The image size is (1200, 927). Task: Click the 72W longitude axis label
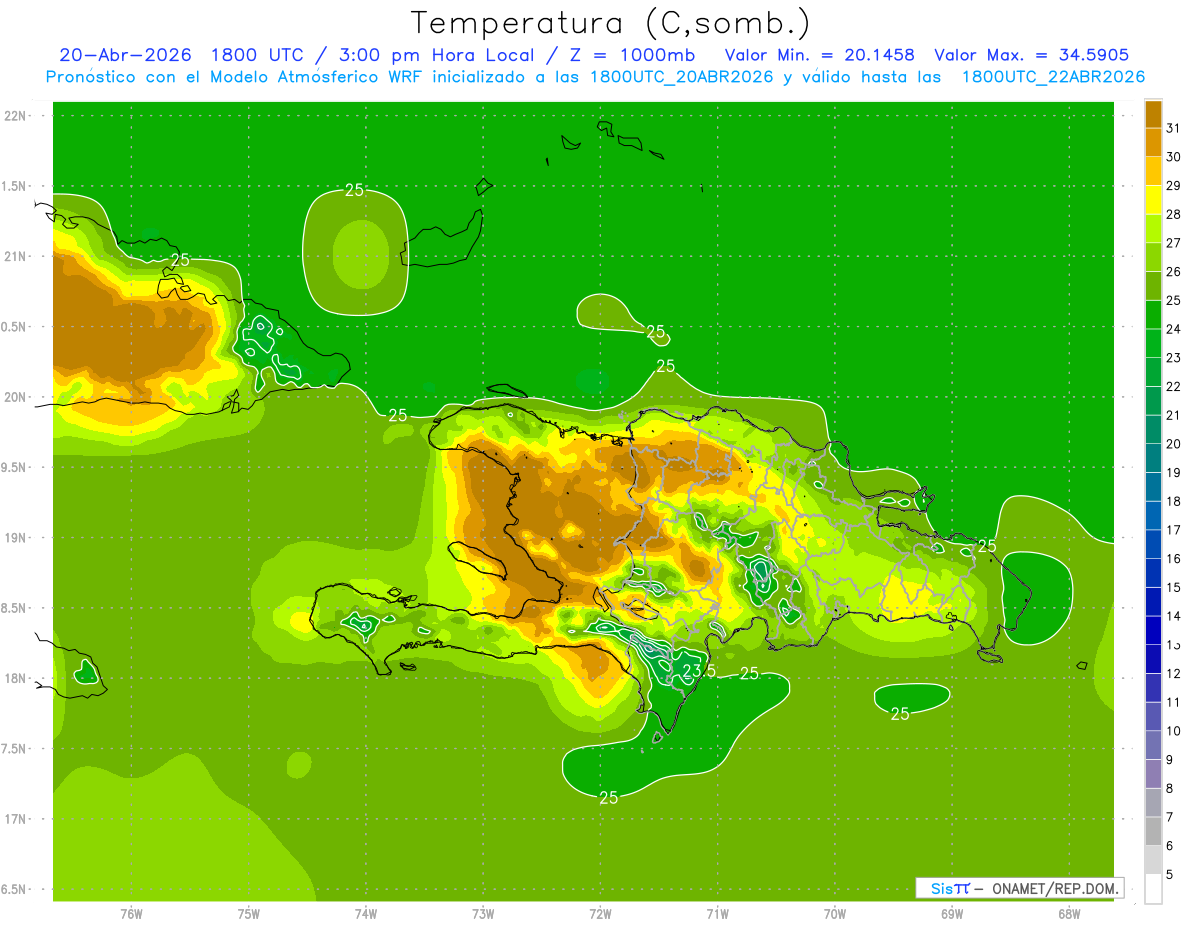coord(600,913)
